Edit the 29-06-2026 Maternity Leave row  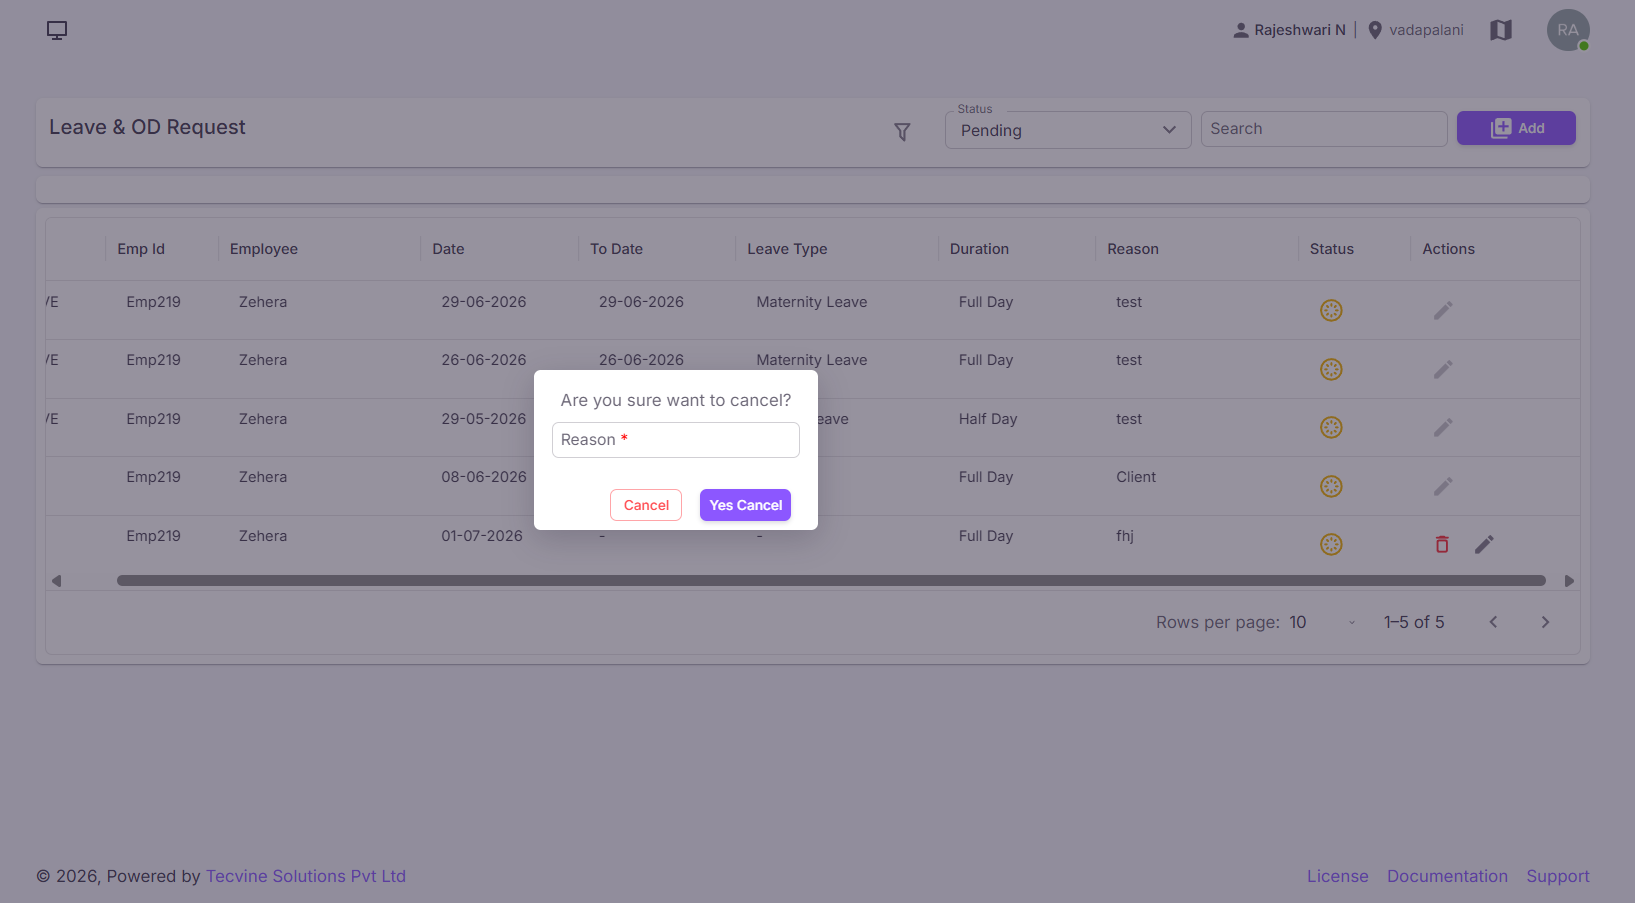(x=1443, y=310)
